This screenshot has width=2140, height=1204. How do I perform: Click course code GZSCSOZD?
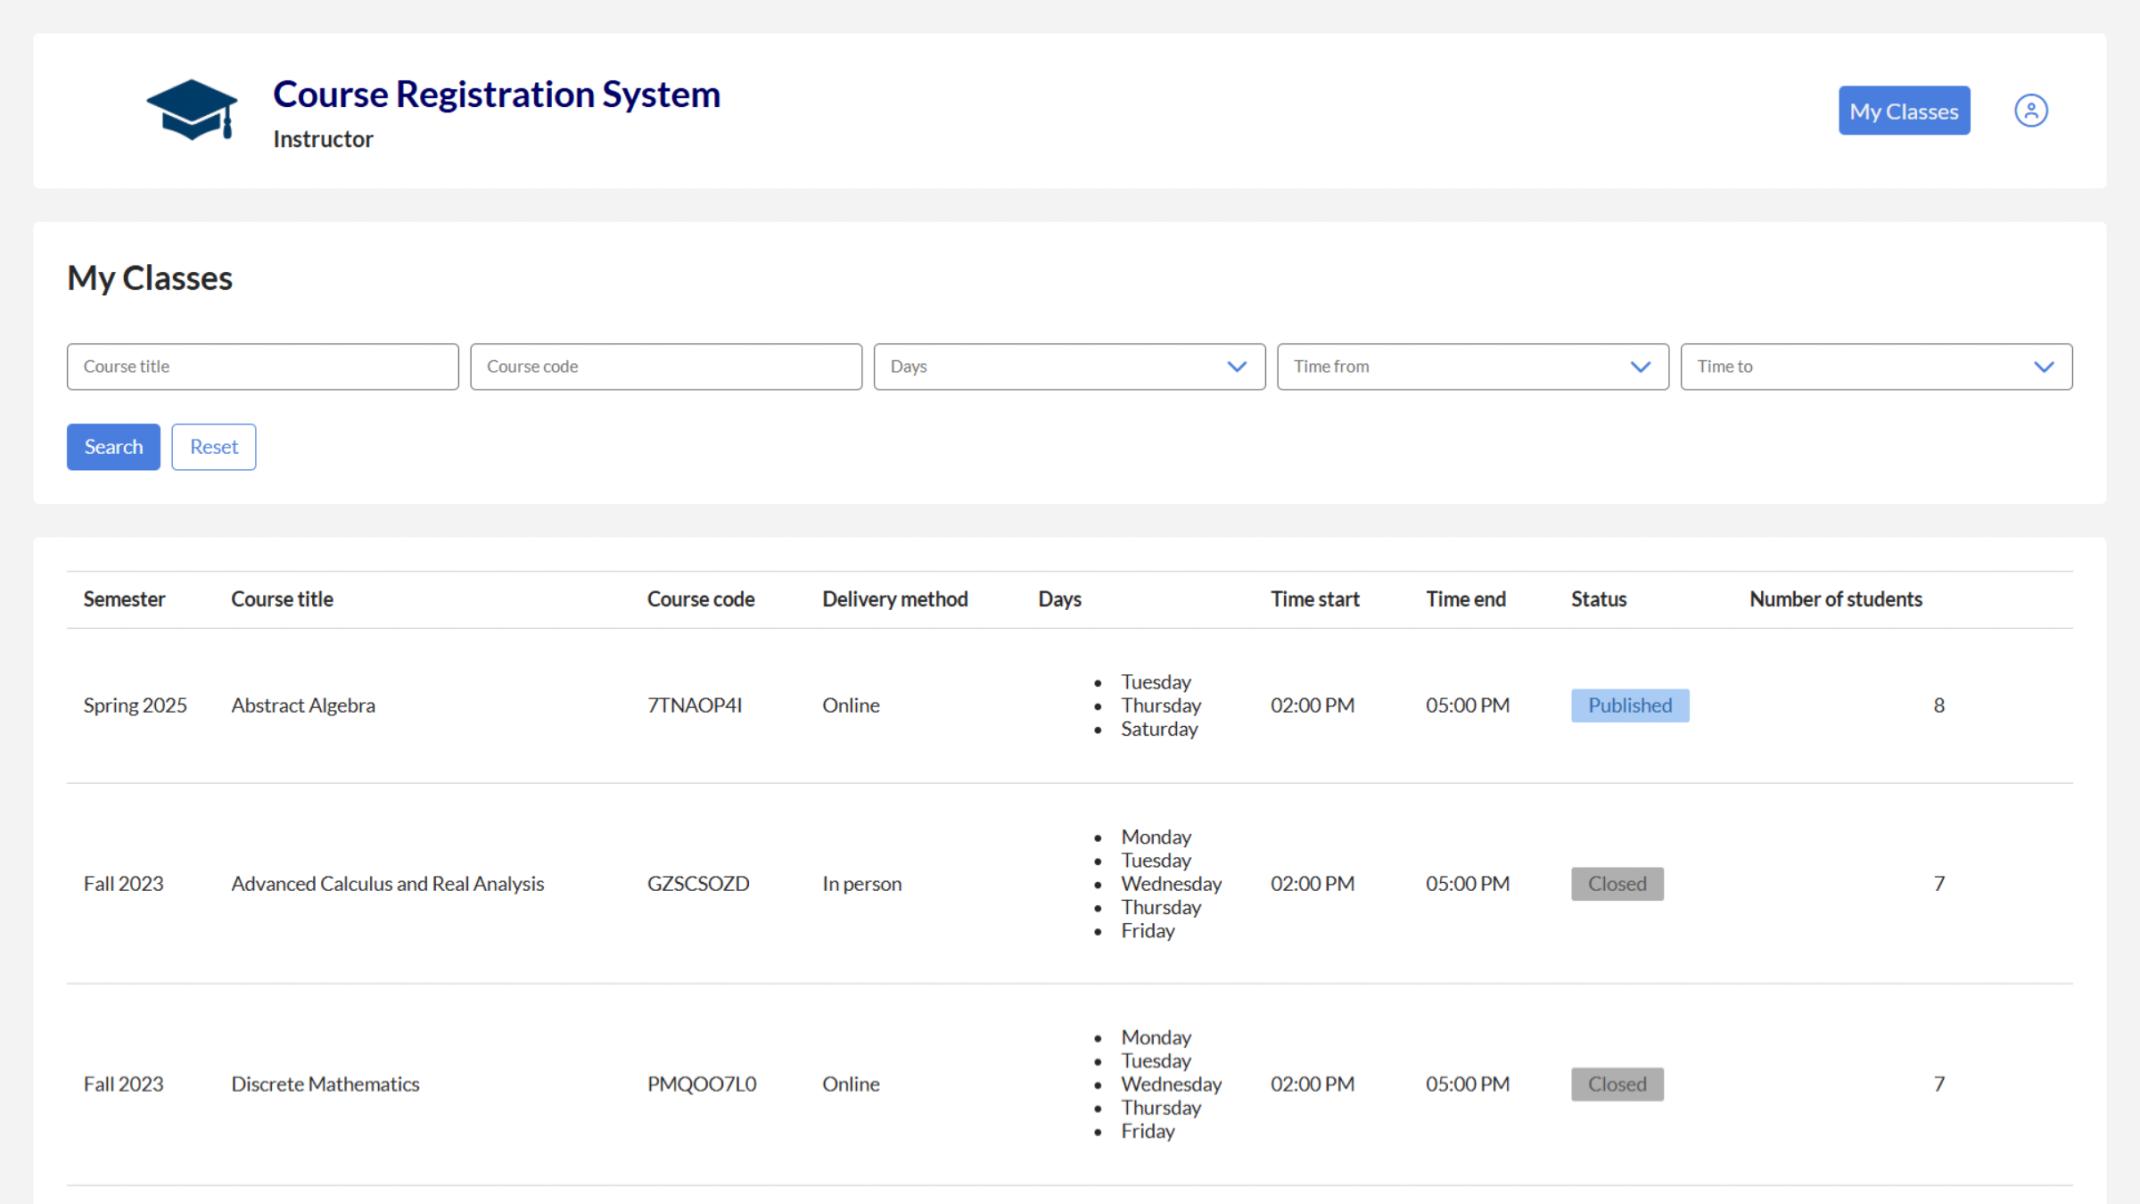(698, 884)
